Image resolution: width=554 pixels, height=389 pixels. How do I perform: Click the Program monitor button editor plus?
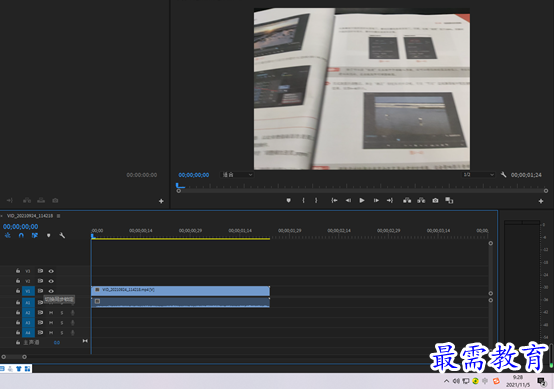(x=541, y=201)
